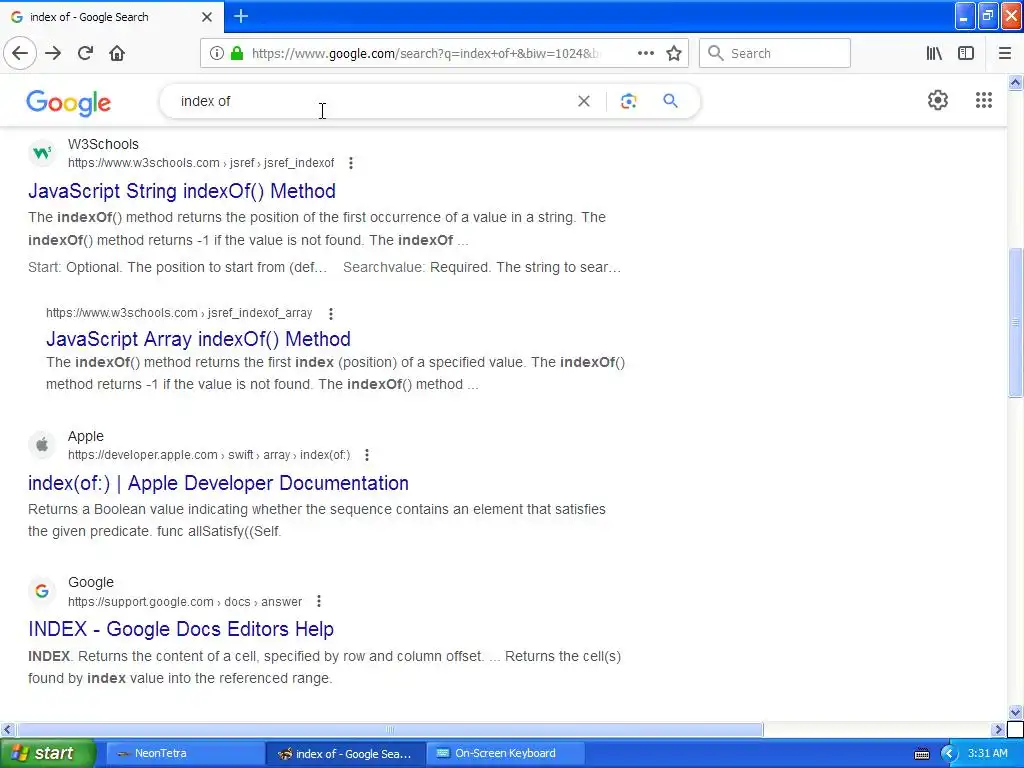Screen dimensions: 1024x768
Task: Click the 'W3Schools' site name text
Action: tap(103, 144)
